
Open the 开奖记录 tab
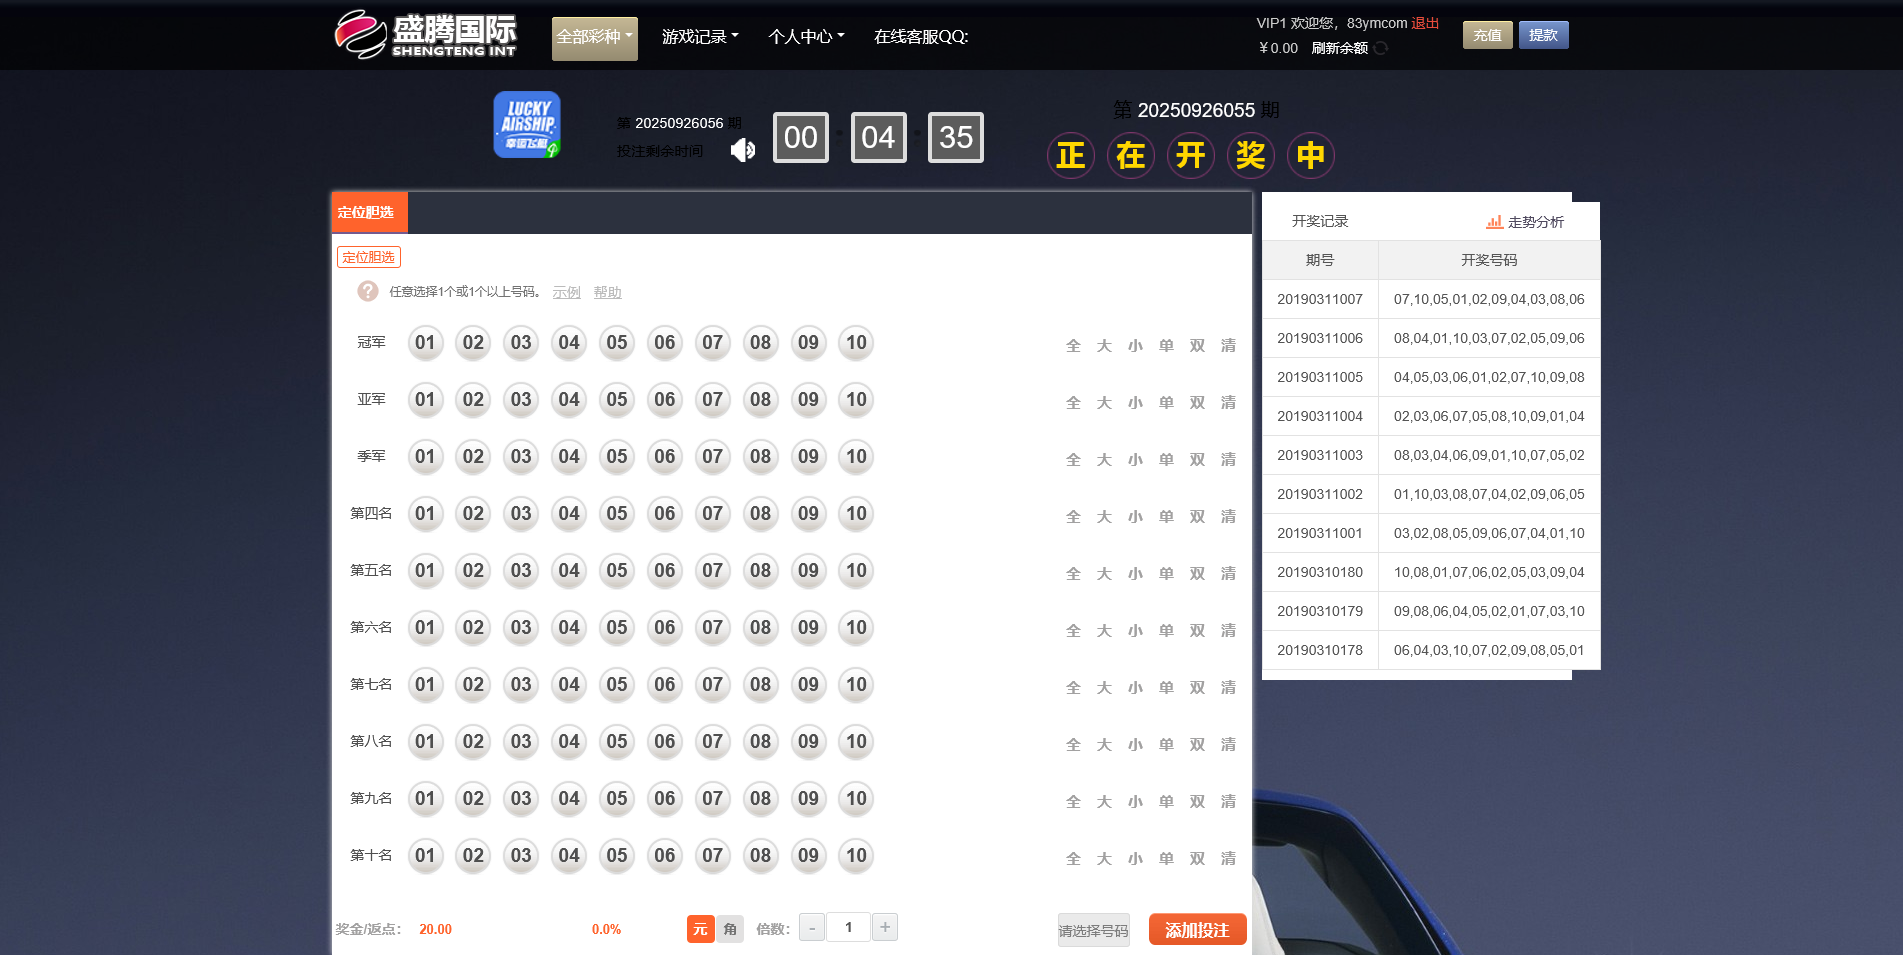[1320, 221]
